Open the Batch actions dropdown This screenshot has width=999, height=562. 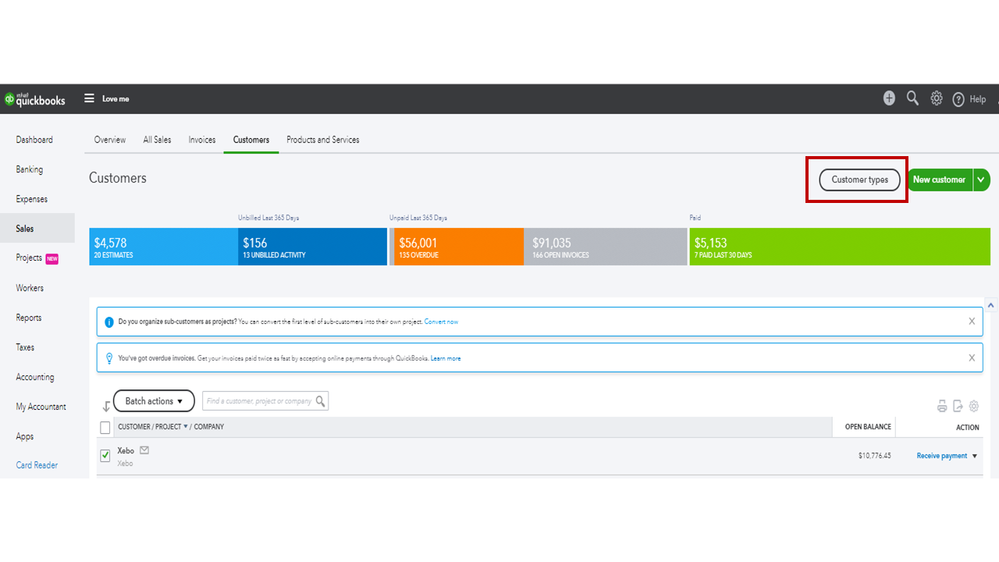154,401
